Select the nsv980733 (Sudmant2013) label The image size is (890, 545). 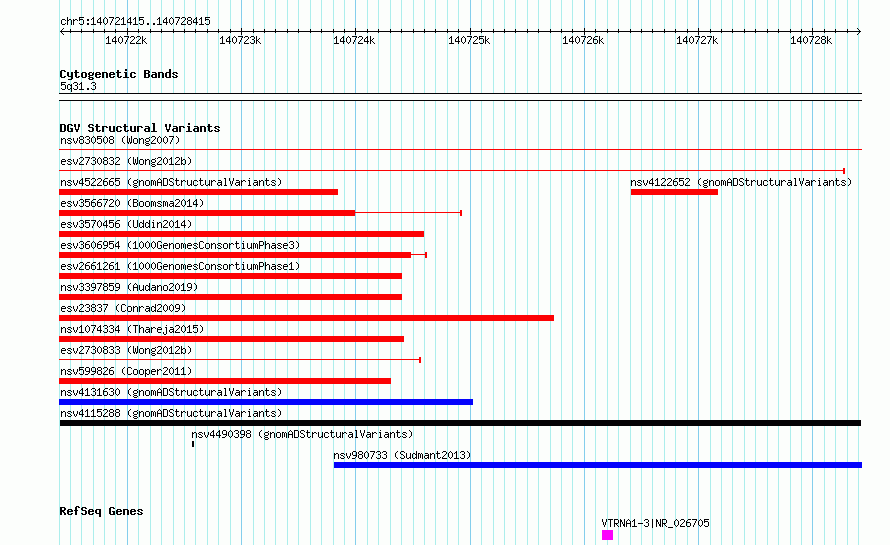click(x=402, y=455)
